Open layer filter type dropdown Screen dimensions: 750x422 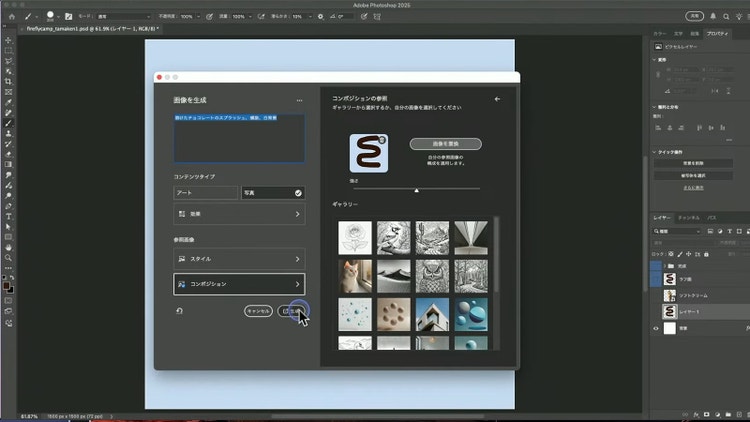pos(677,231)
